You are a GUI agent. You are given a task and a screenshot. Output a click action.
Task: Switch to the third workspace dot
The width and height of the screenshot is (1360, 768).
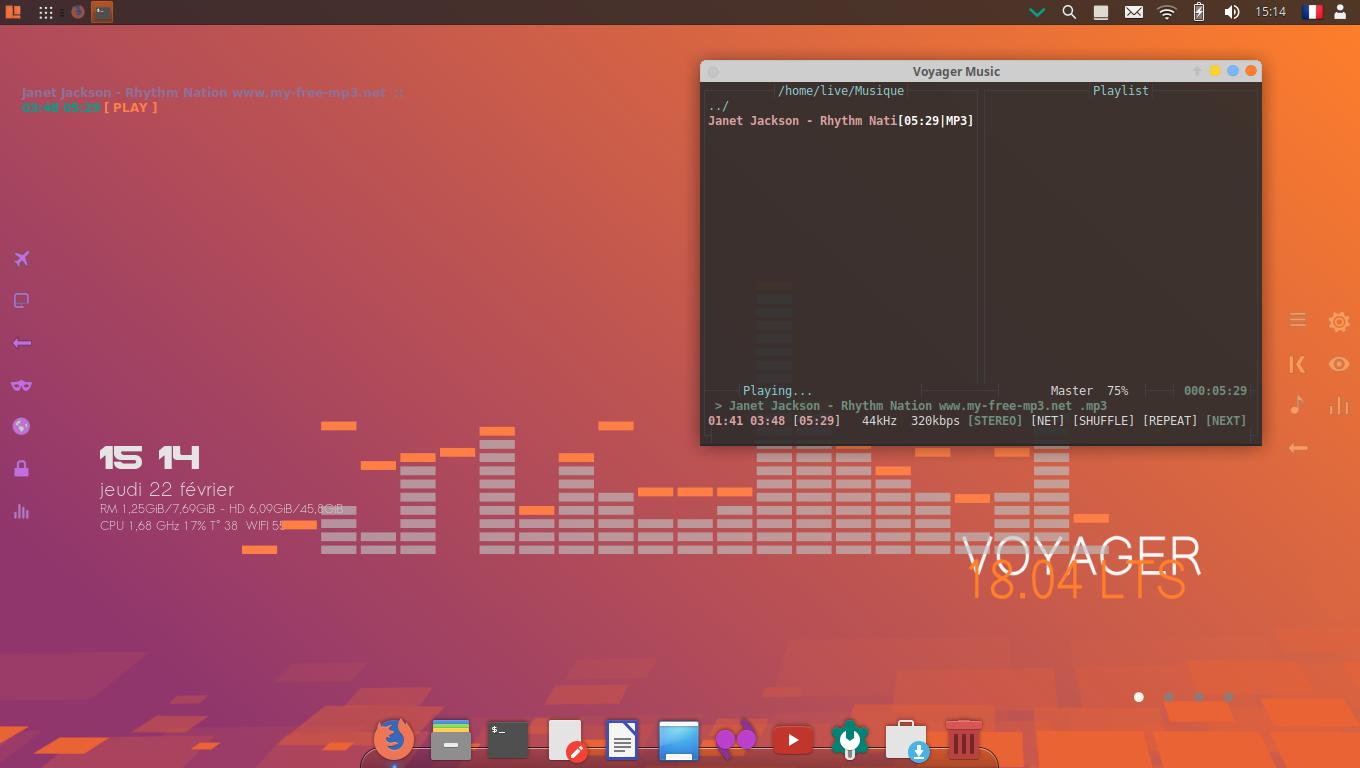(1198, 697)
